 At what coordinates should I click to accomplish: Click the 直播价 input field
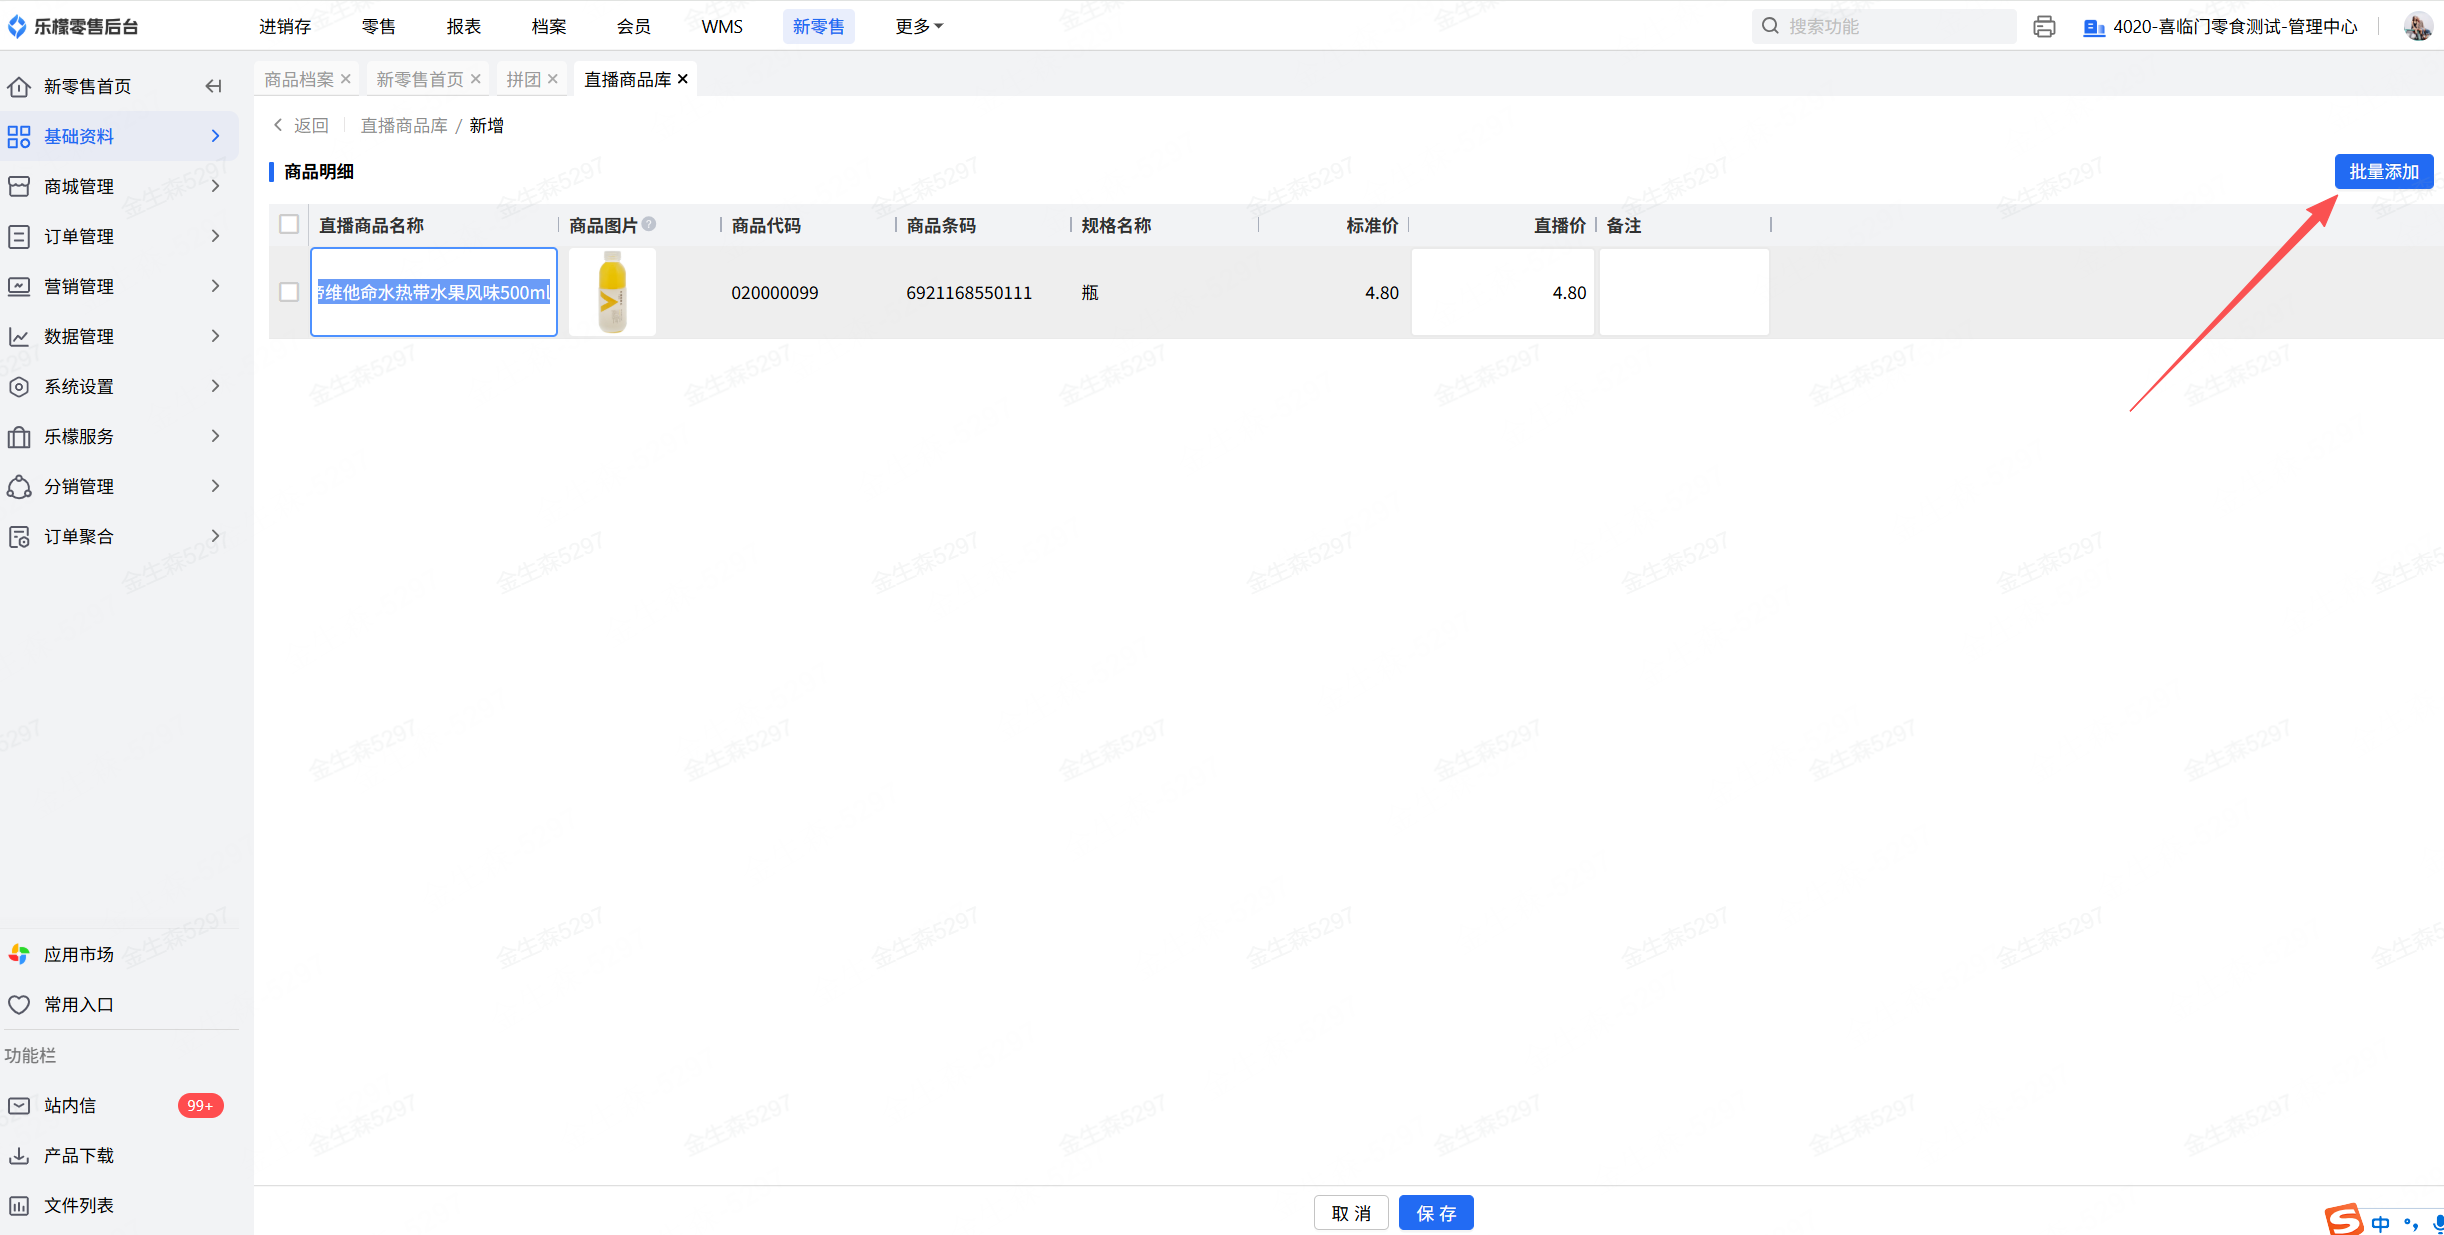(x=1502, y=292)
